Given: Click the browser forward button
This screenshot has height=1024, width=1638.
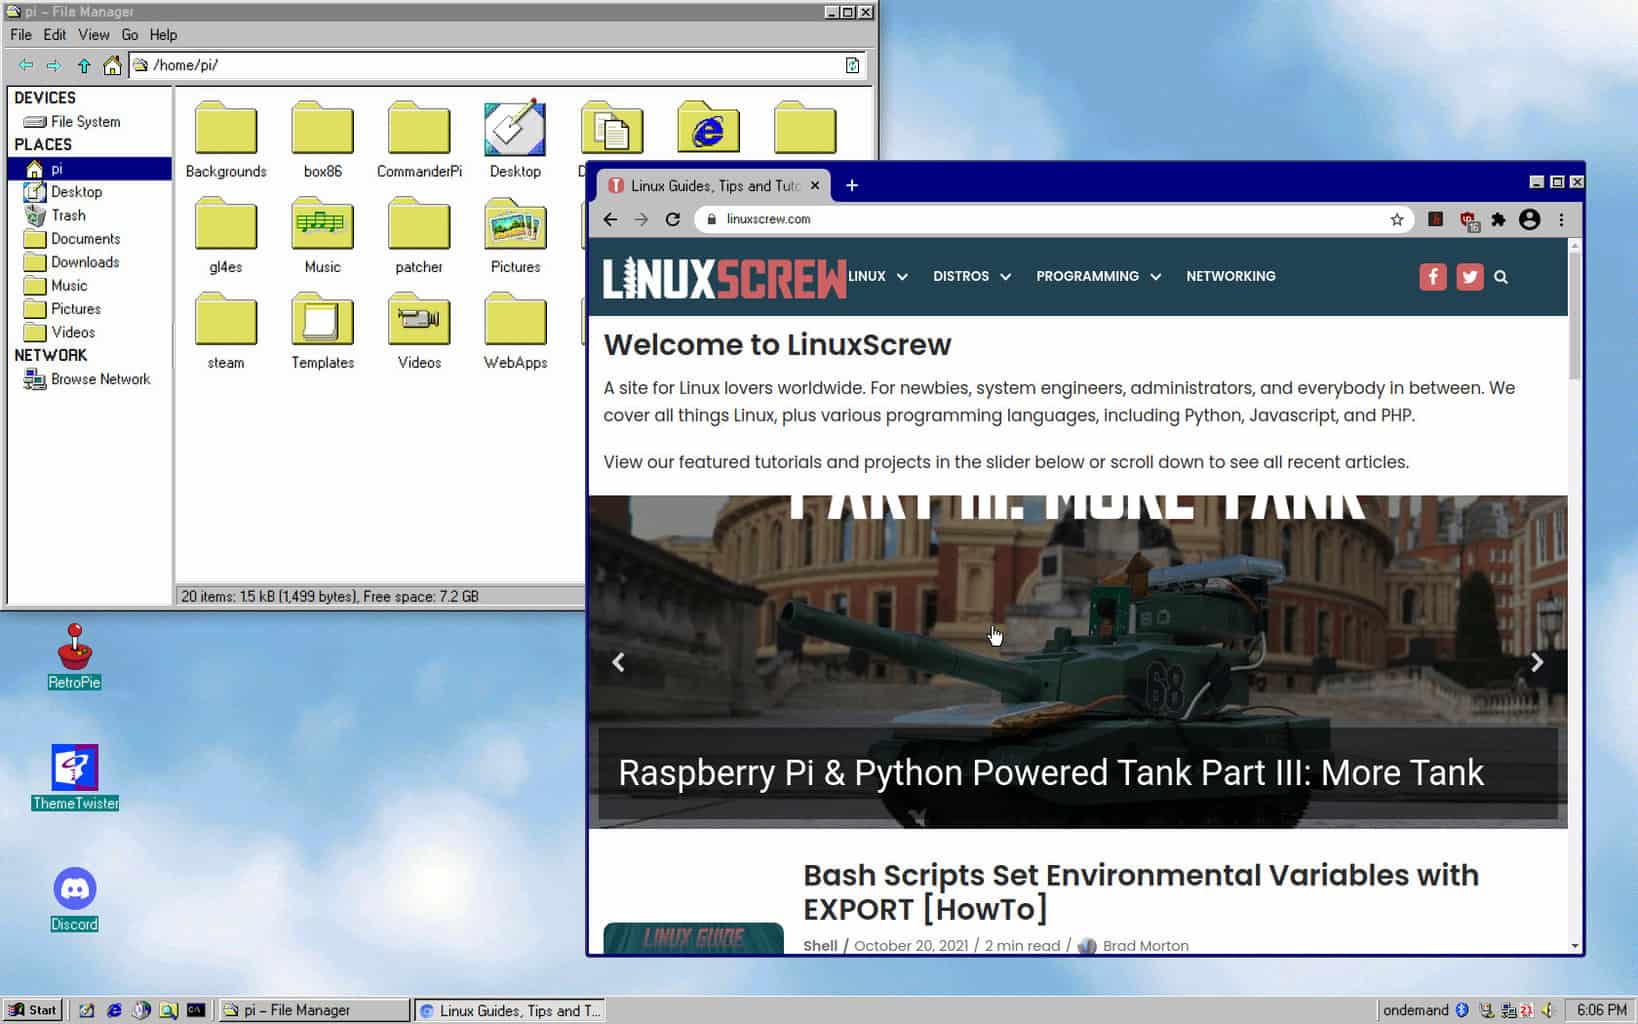Looking at the screenshot, I should tap(641, 219).
